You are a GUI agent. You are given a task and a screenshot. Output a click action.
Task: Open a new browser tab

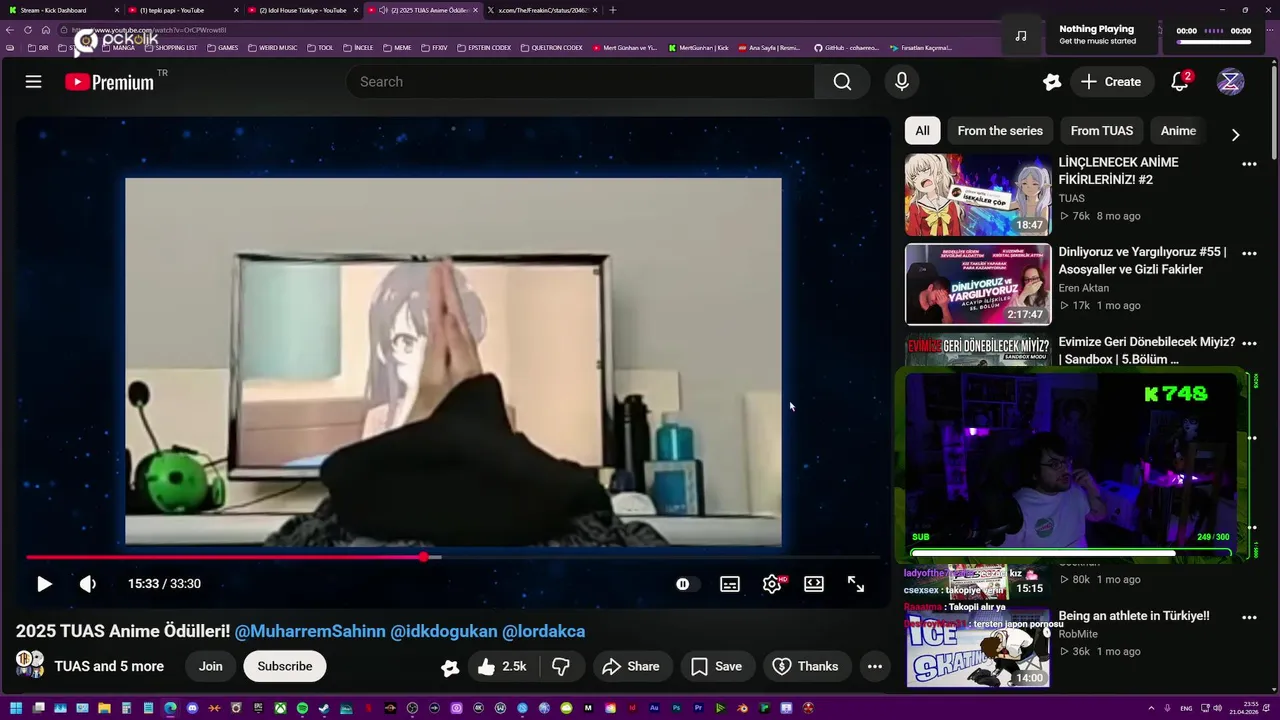coord(612,10)
